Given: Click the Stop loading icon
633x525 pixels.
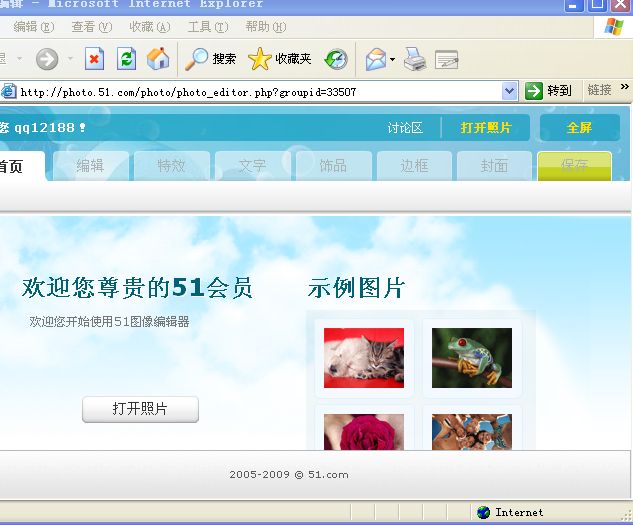Looking at the screenshot, I should click(x=94, y=59).
